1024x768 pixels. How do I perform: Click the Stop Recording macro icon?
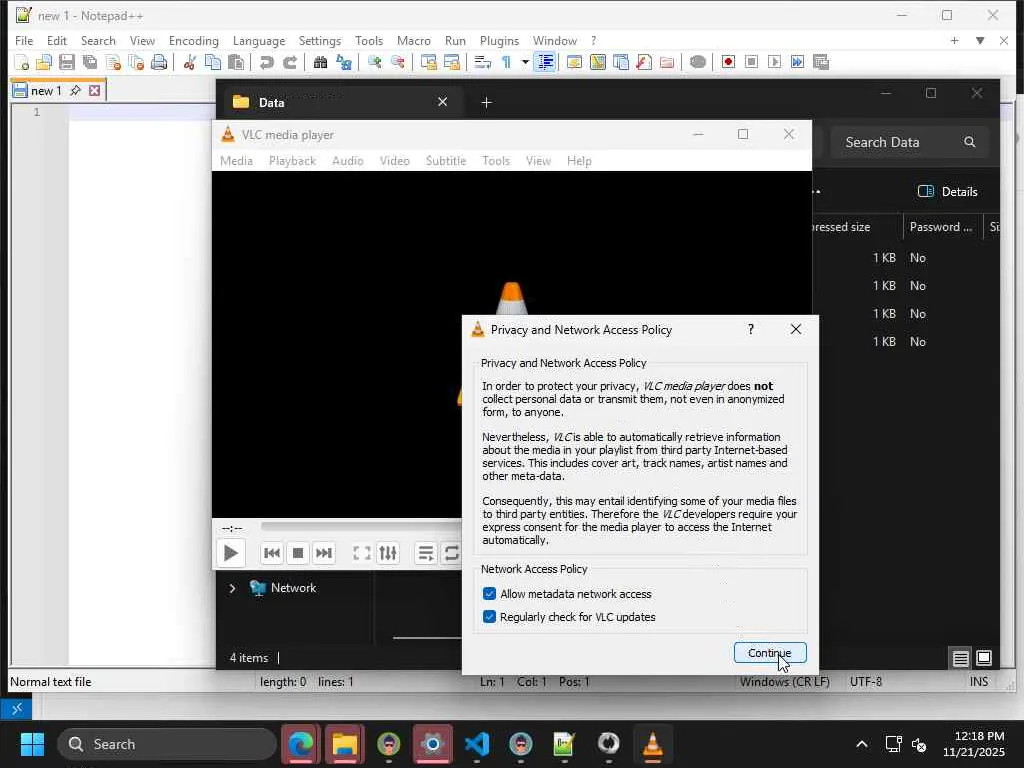(x=751, y=62)
